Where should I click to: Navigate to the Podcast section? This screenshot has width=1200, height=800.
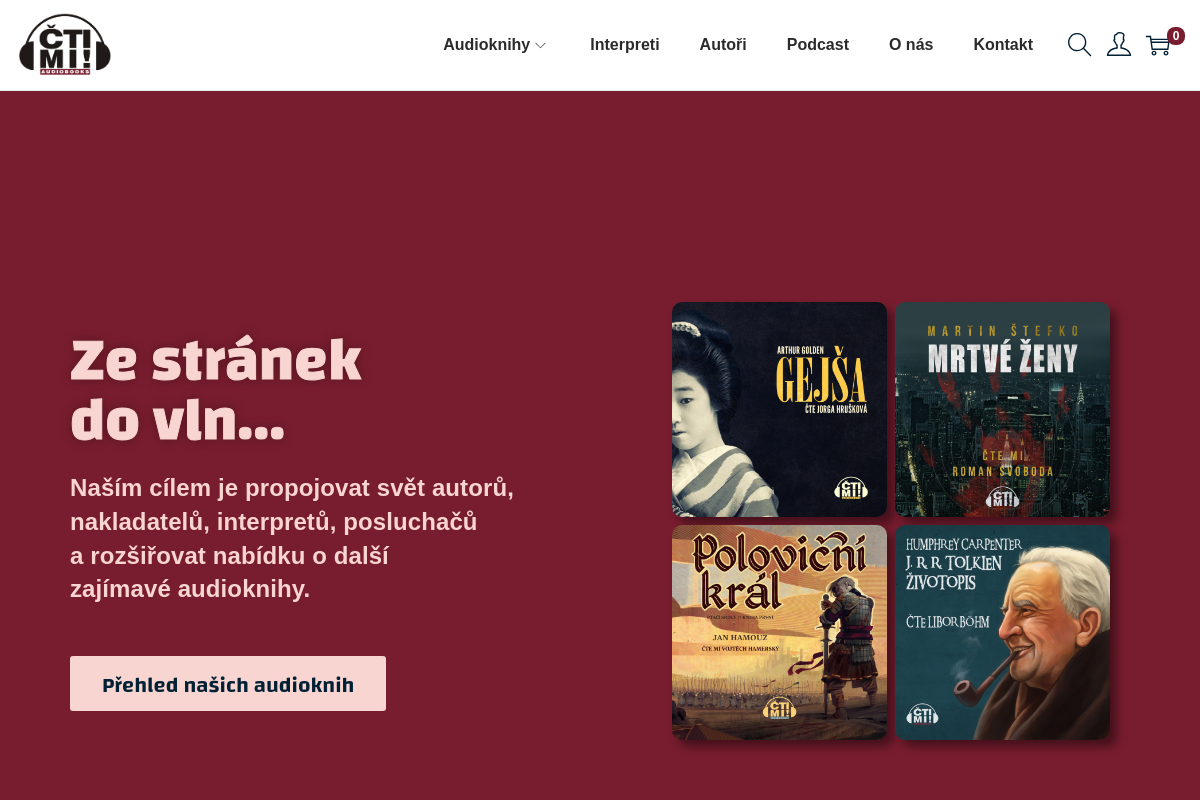pos(818,45)
